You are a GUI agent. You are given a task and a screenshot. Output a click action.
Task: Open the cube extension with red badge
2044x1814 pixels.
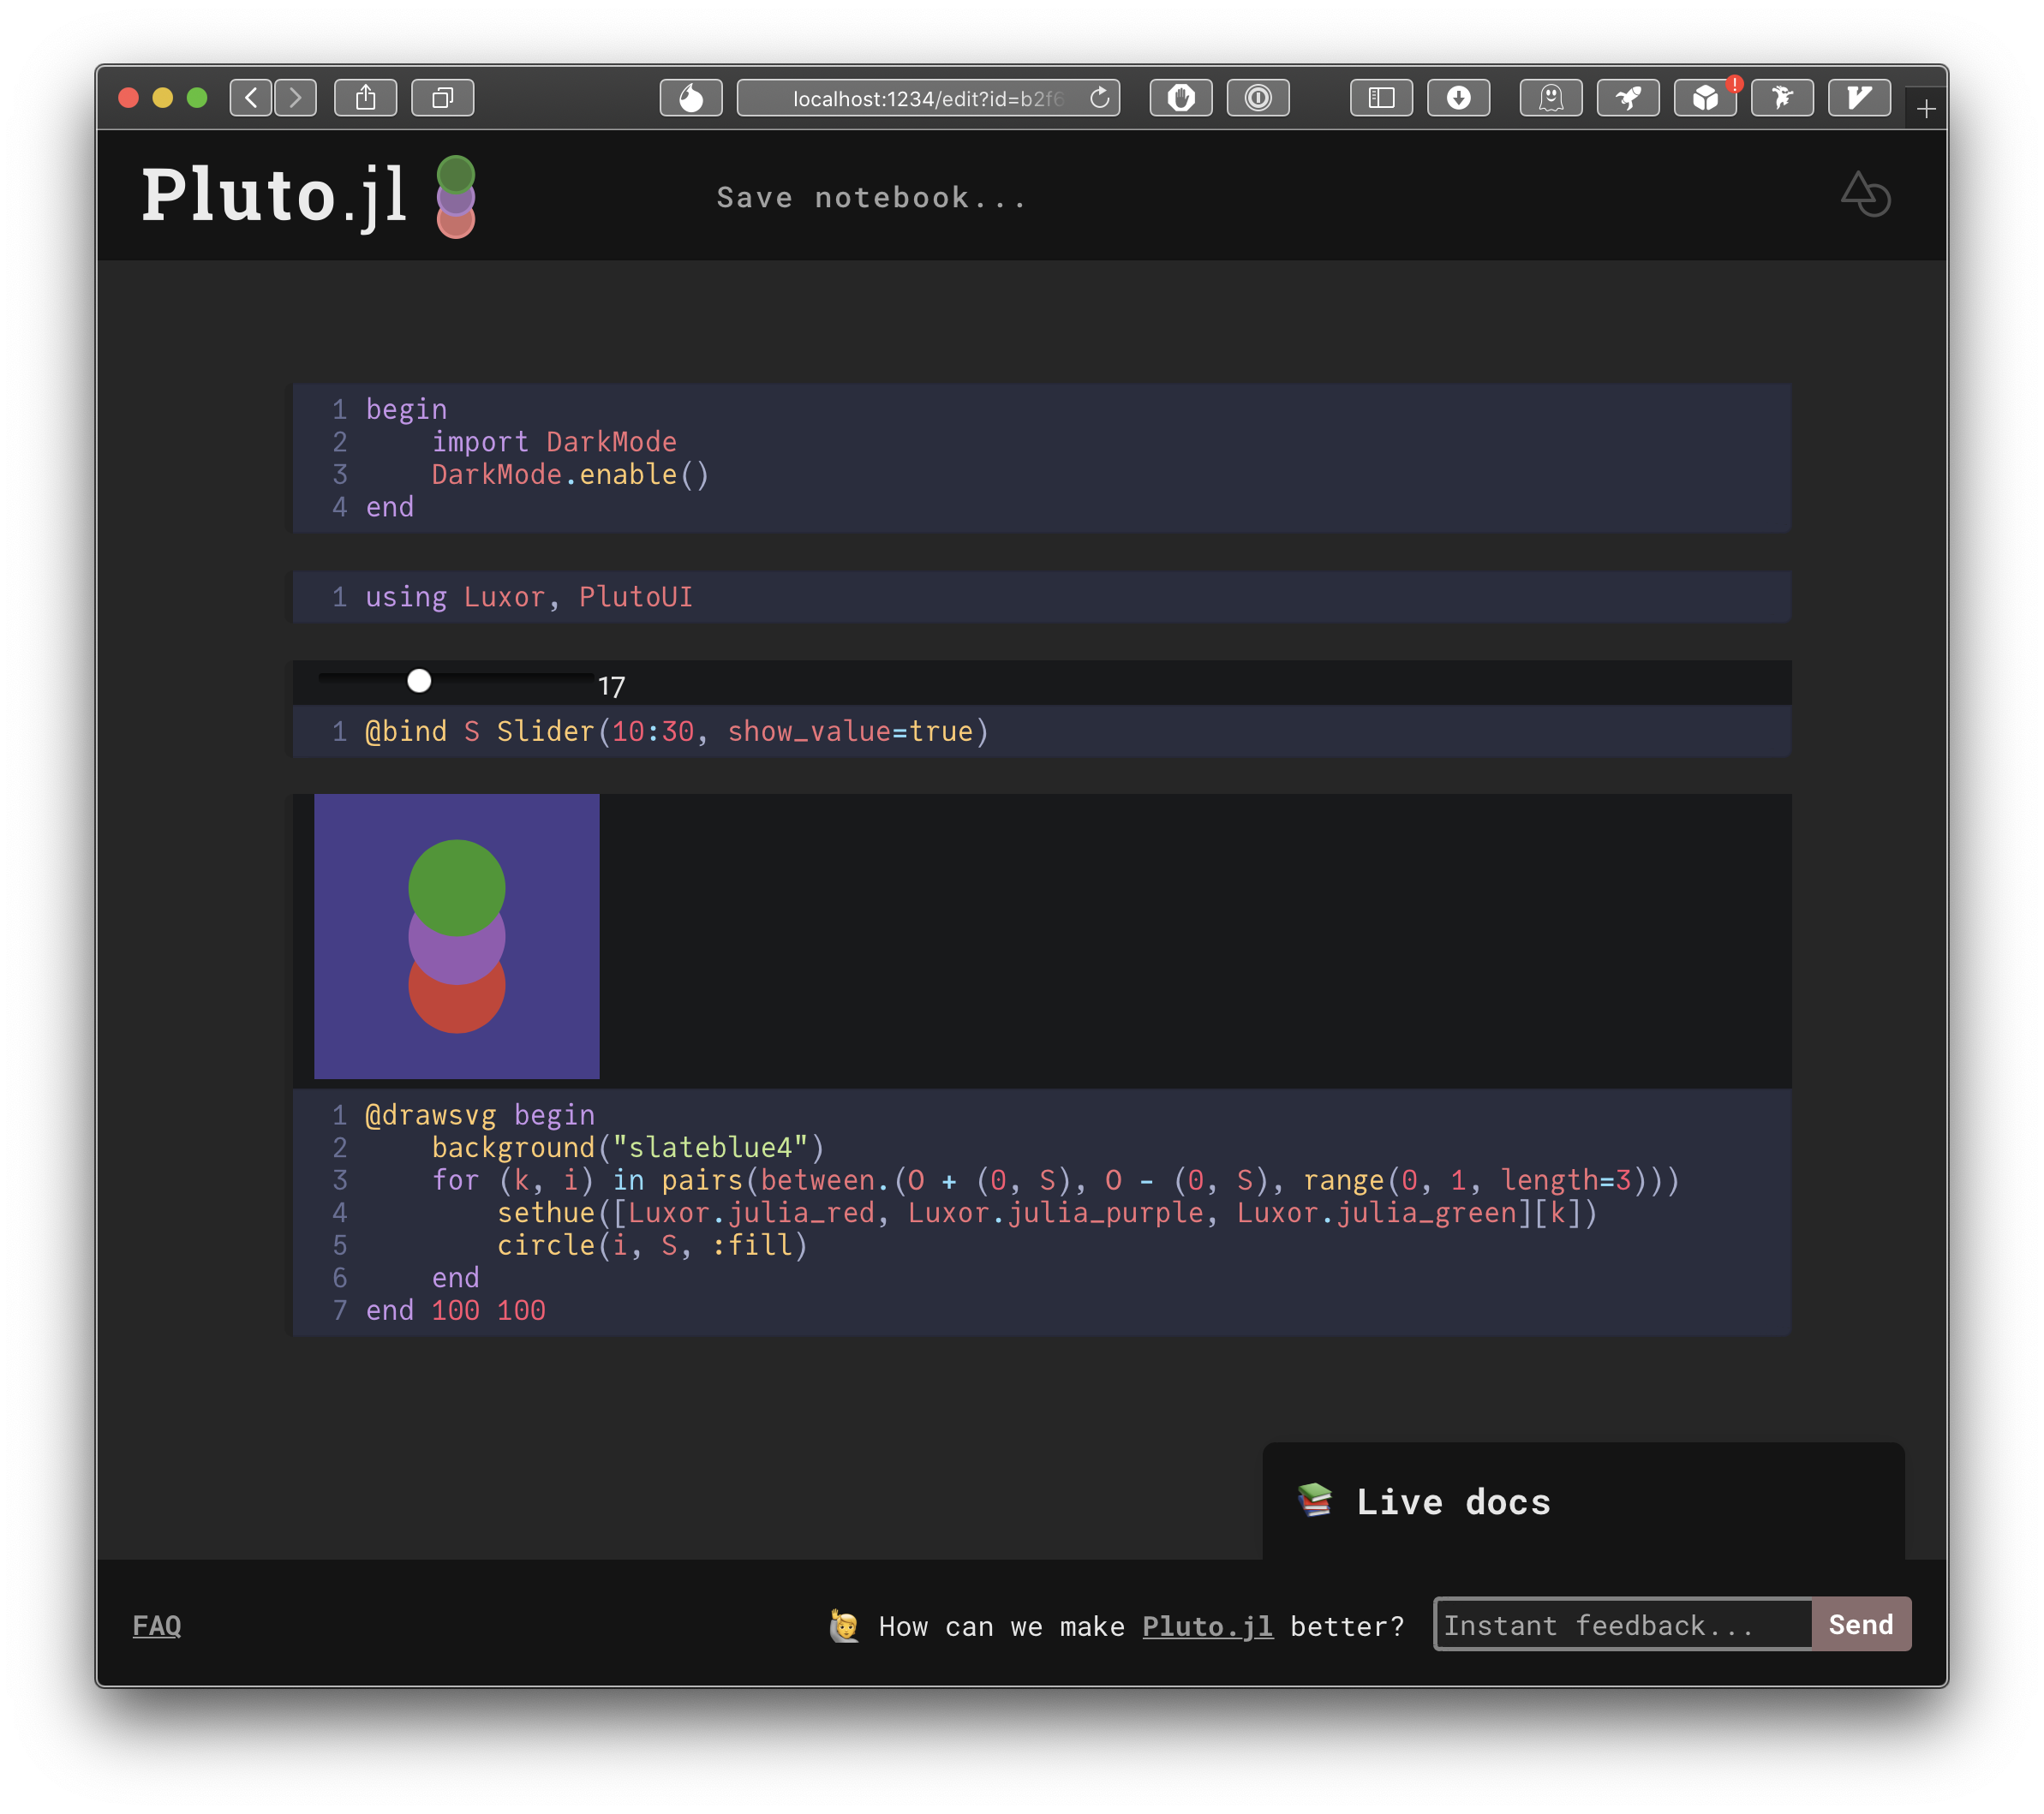tap(1706, 98)
